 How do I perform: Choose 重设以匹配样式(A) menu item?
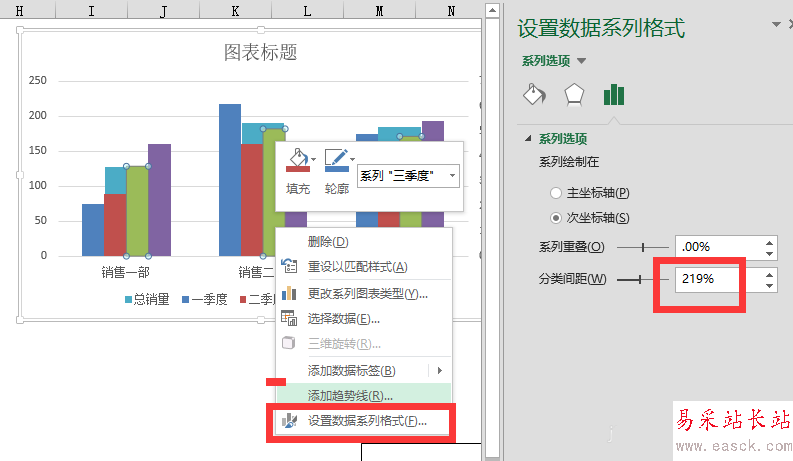[x=364, y=266]
